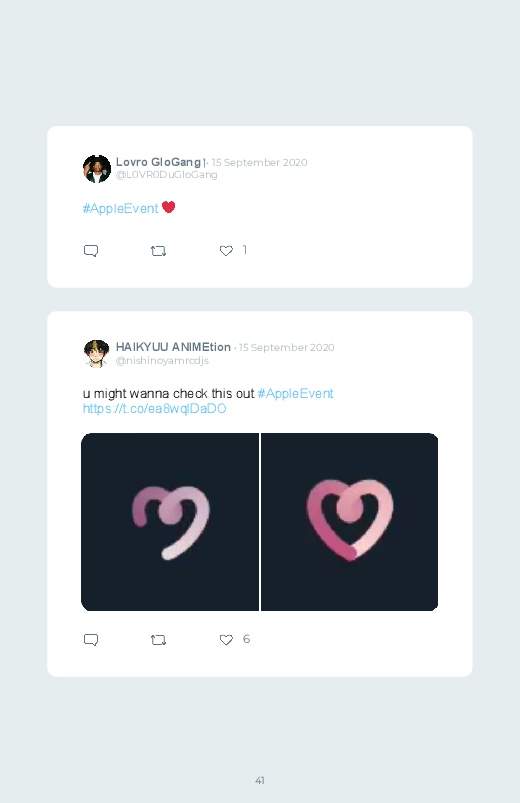
Task: Click @L0VR0DuGloGang handle
Action: click(167, 175)
